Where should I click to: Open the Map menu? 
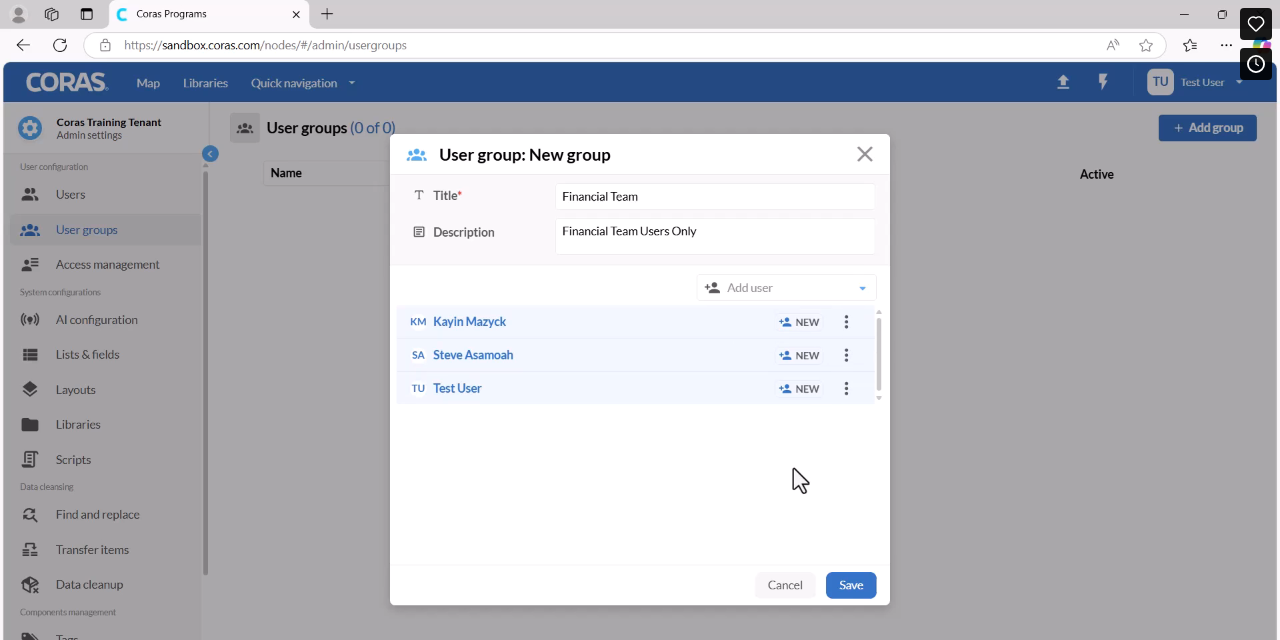point(148,83)
